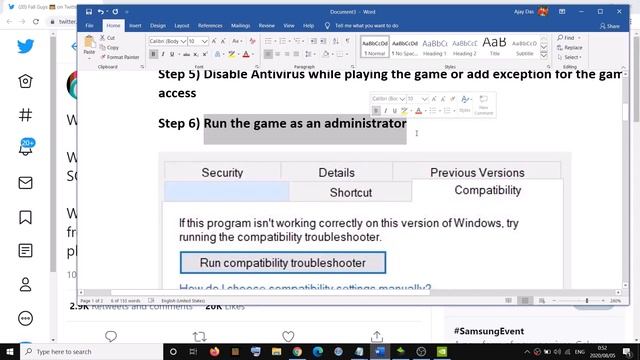Click the Share button in Word
640x360 pixels.
pyautogui.click(x=610, y=26)
